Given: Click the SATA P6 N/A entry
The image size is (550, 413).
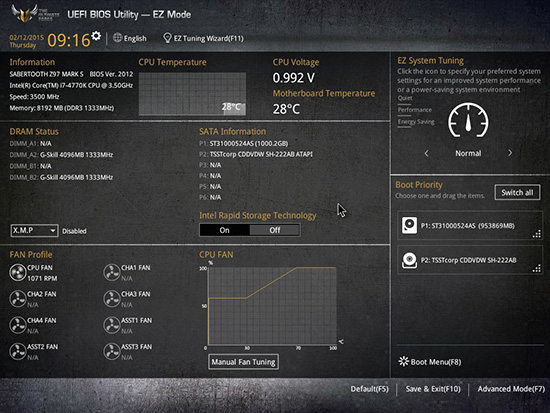Looking at the screenshot, I should 210,197.
